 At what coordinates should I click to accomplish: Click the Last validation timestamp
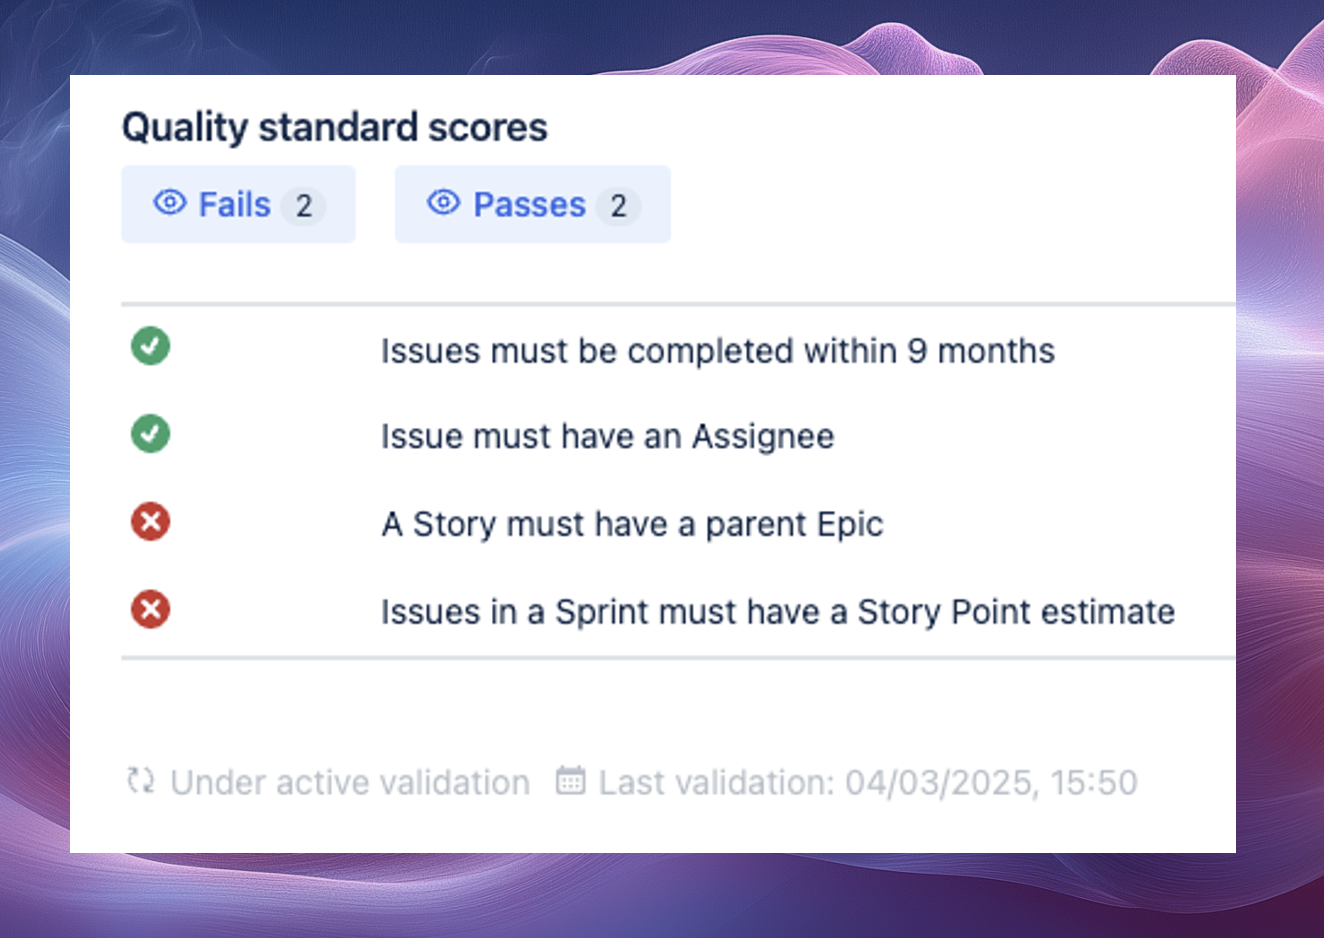(x=868, y=782)
